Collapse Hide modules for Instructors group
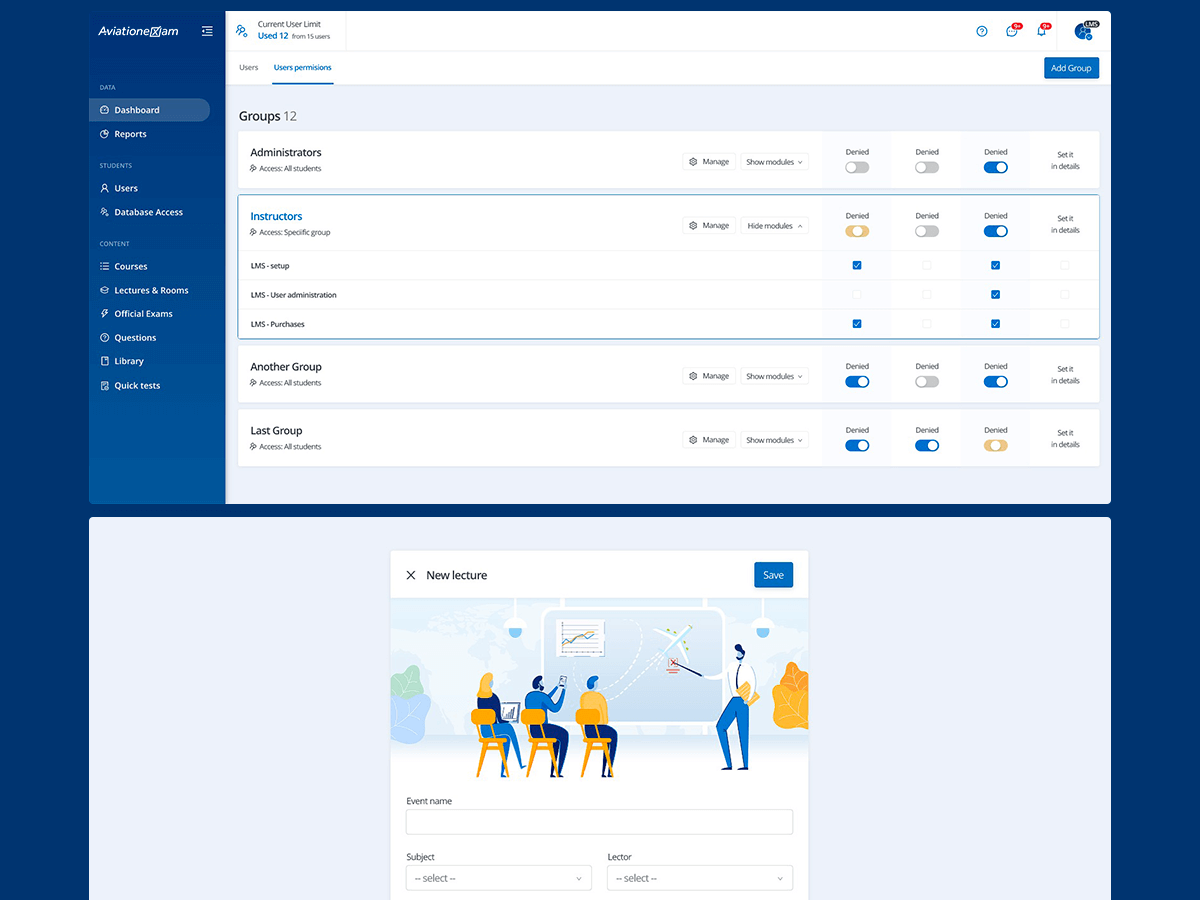Screen dimensions: 1200x900 [x=774, y=226]
